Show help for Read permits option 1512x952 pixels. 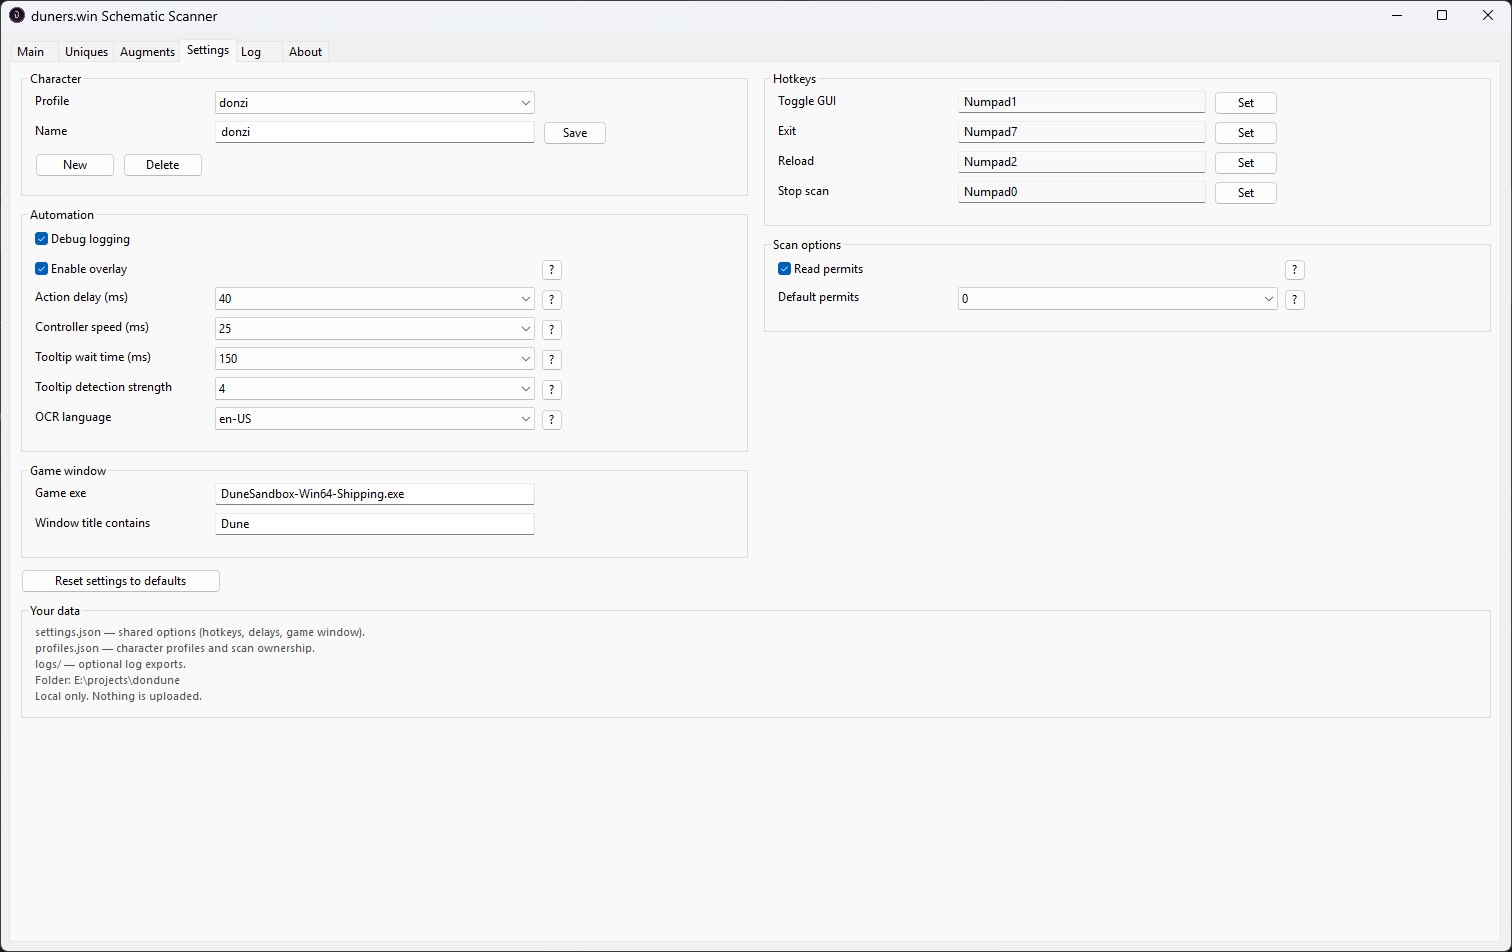point(1294,270)
